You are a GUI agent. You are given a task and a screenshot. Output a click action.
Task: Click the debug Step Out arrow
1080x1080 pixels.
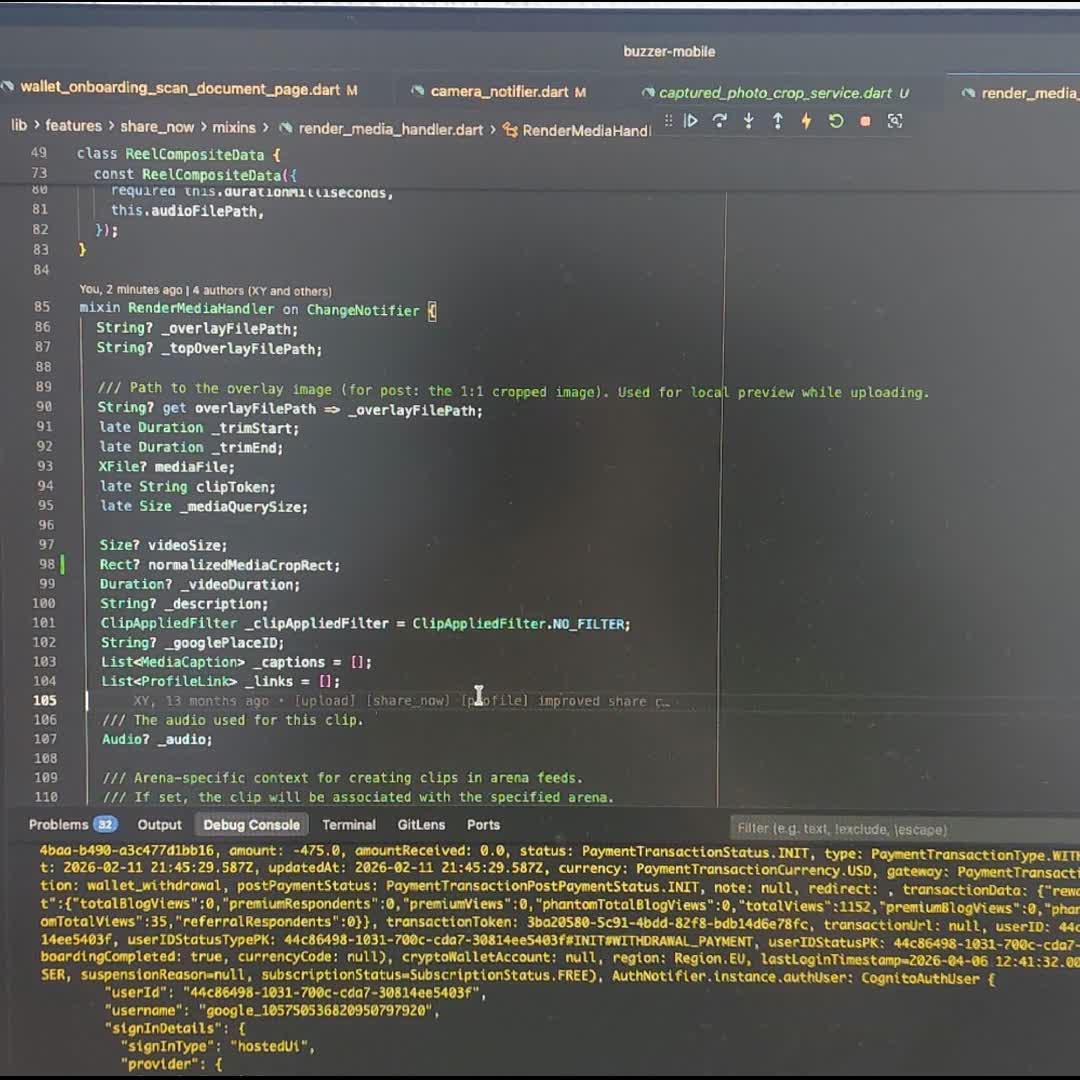pyautogui.click(x=777, y=121)
